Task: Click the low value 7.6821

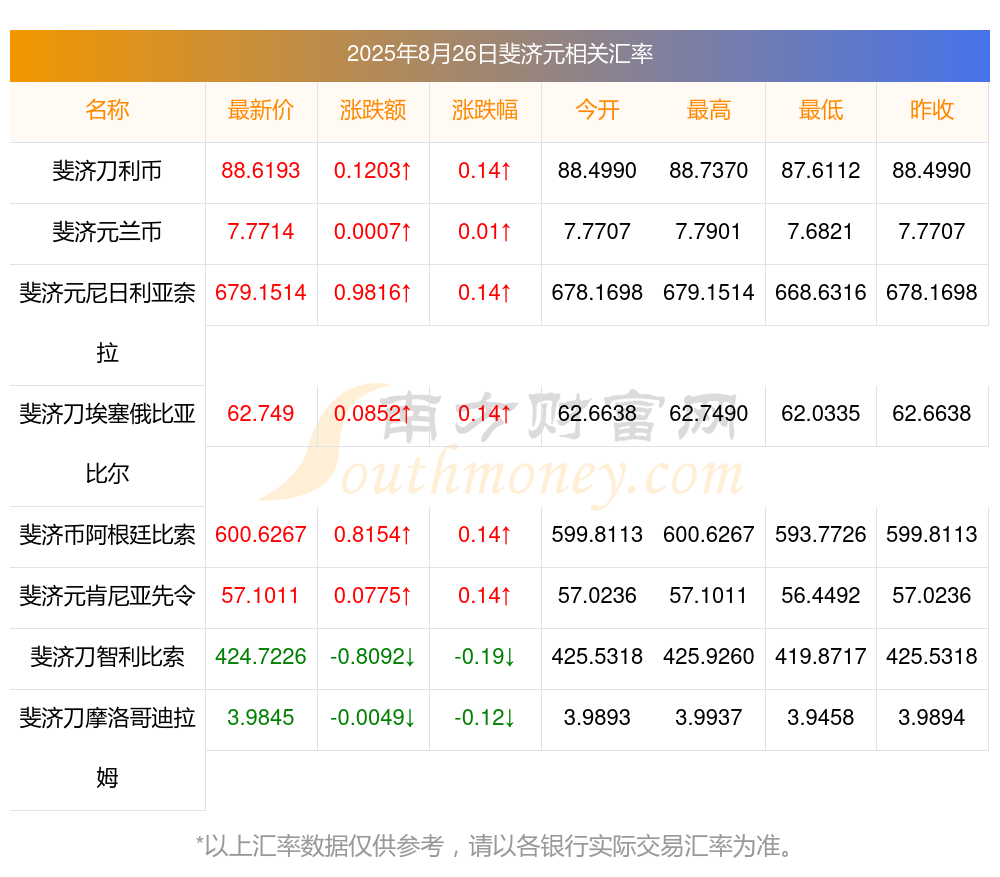Action: (x=821, y=232)
